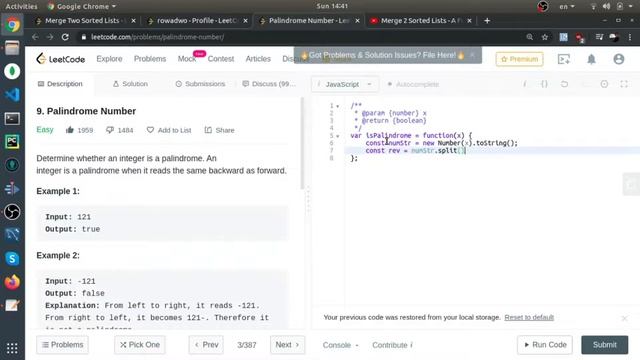Reset code to default with circular arrow icon
640x360 pixels.
(564, 84)
